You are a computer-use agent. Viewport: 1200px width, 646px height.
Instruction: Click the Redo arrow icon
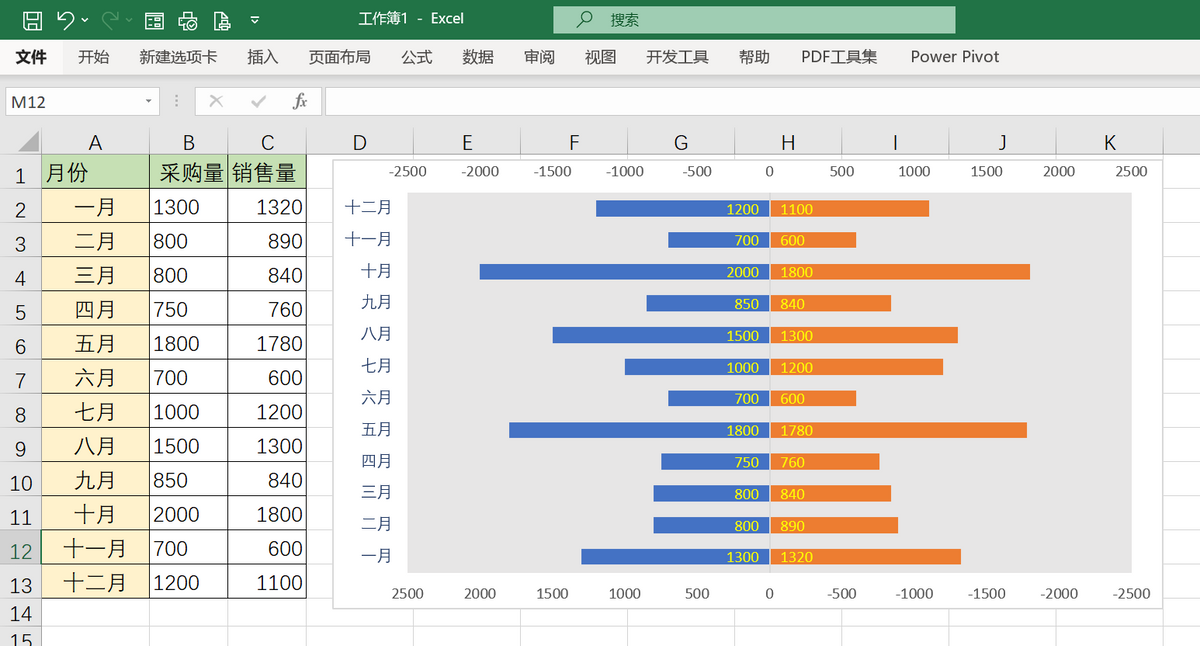[110, 19]
